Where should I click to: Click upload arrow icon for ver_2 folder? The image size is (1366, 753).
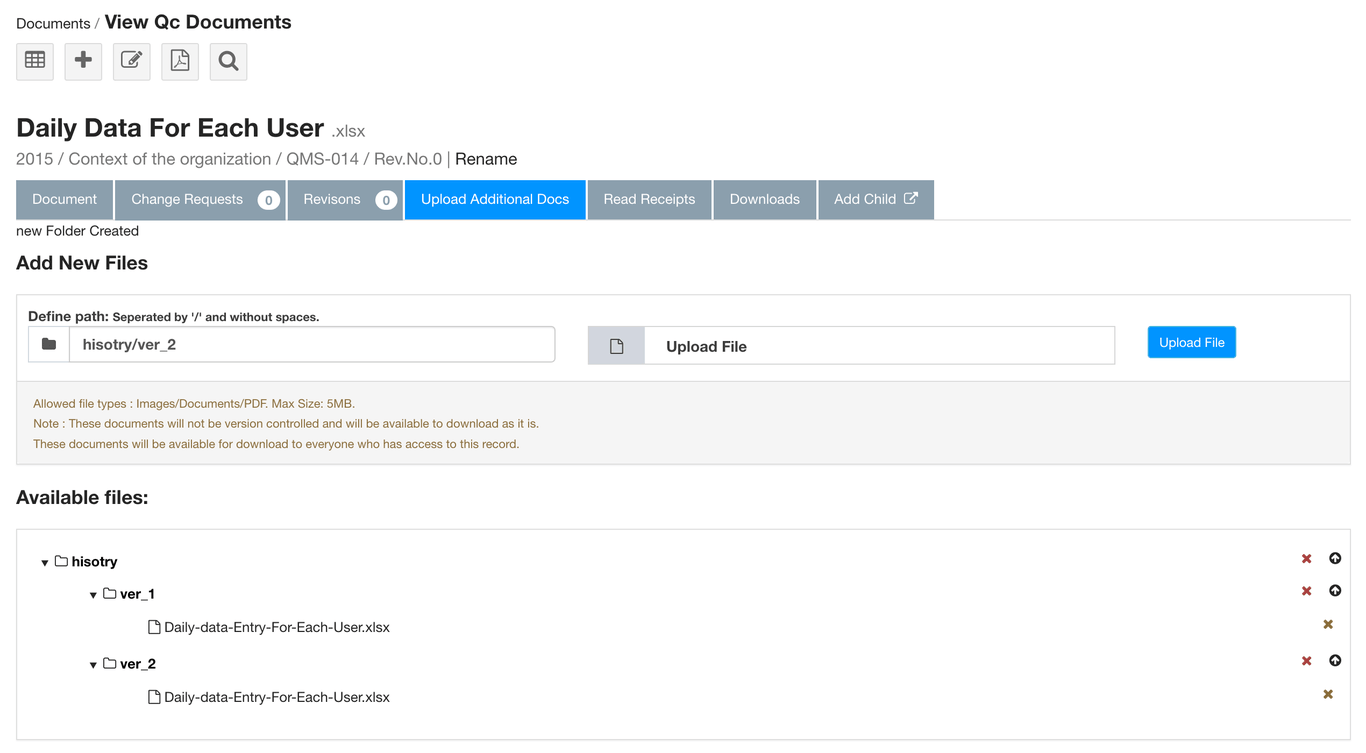coord(1335,661)
